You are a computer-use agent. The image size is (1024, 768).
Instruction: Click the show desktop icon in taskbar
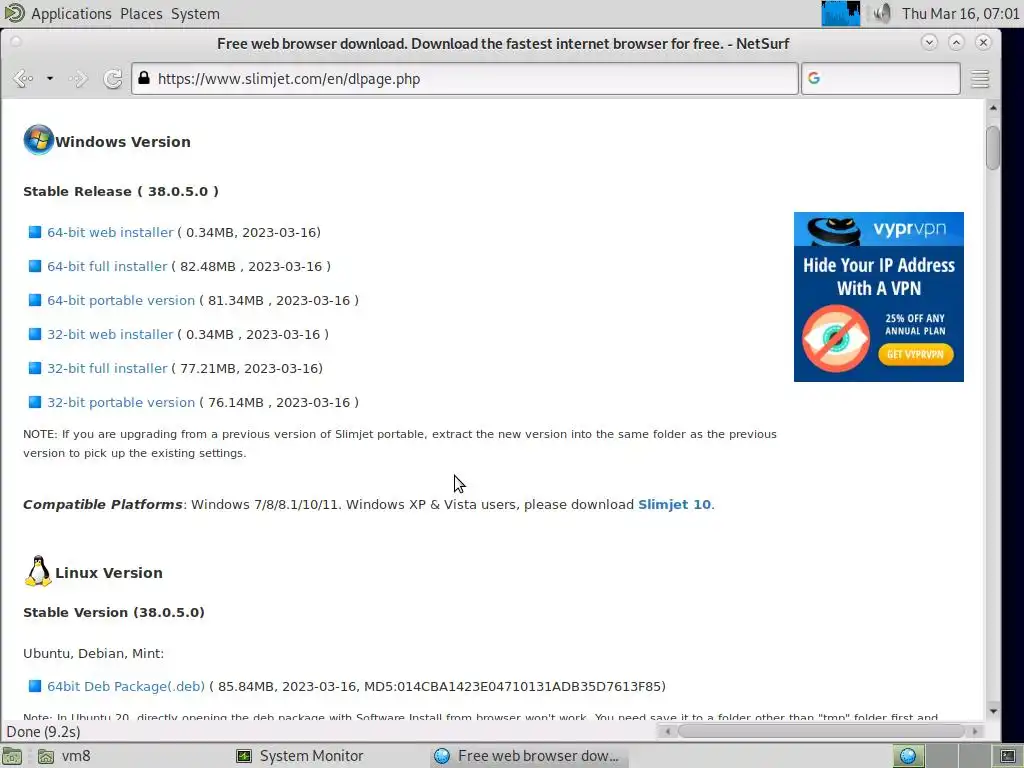click(12, 756)
